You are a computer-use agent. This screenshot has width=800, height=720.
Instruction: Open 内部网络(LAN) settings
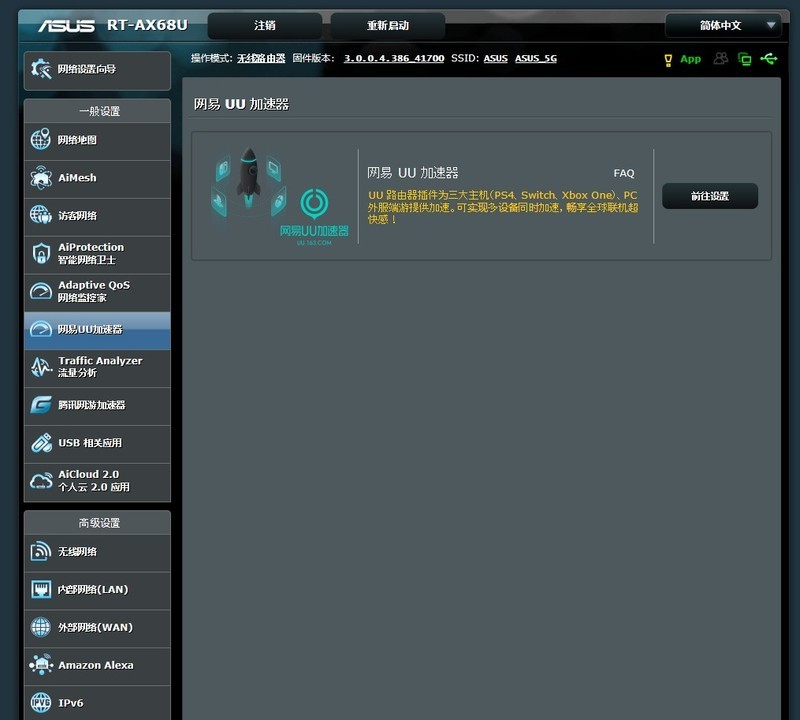[x=97, y=589]
